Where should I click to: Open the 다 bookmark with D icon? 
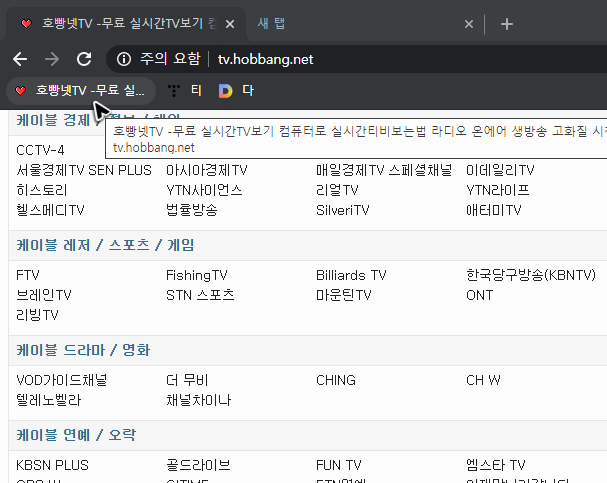pyautogui.click(x=236, y=91)
